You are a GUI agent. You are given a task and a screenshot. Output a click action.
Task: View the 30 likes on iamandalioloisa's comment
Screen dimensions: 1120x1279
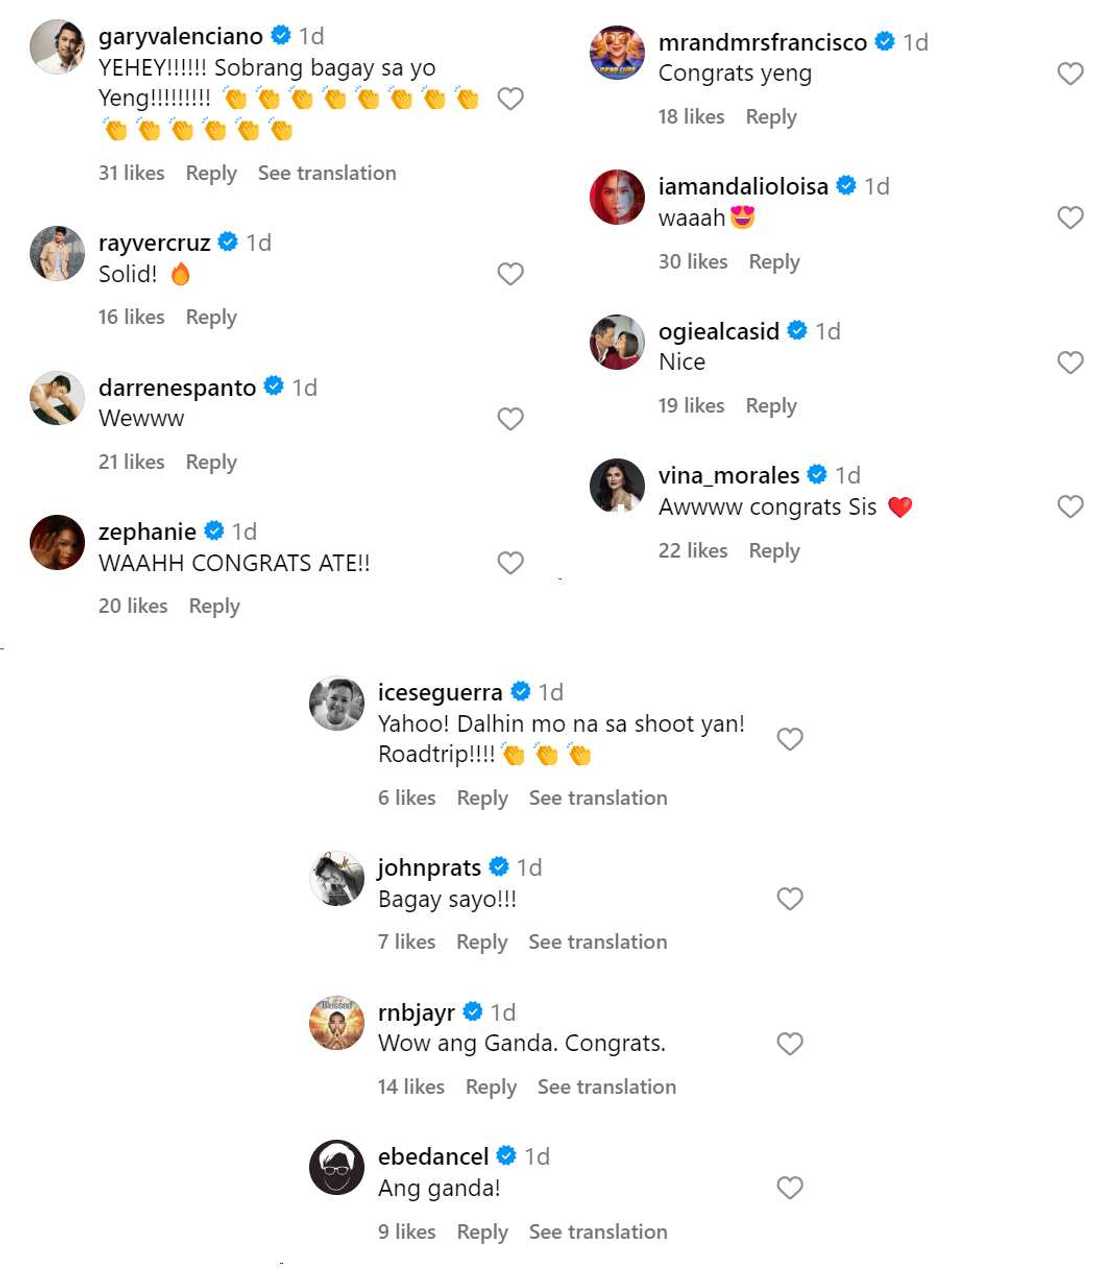(x=693, y=262)
